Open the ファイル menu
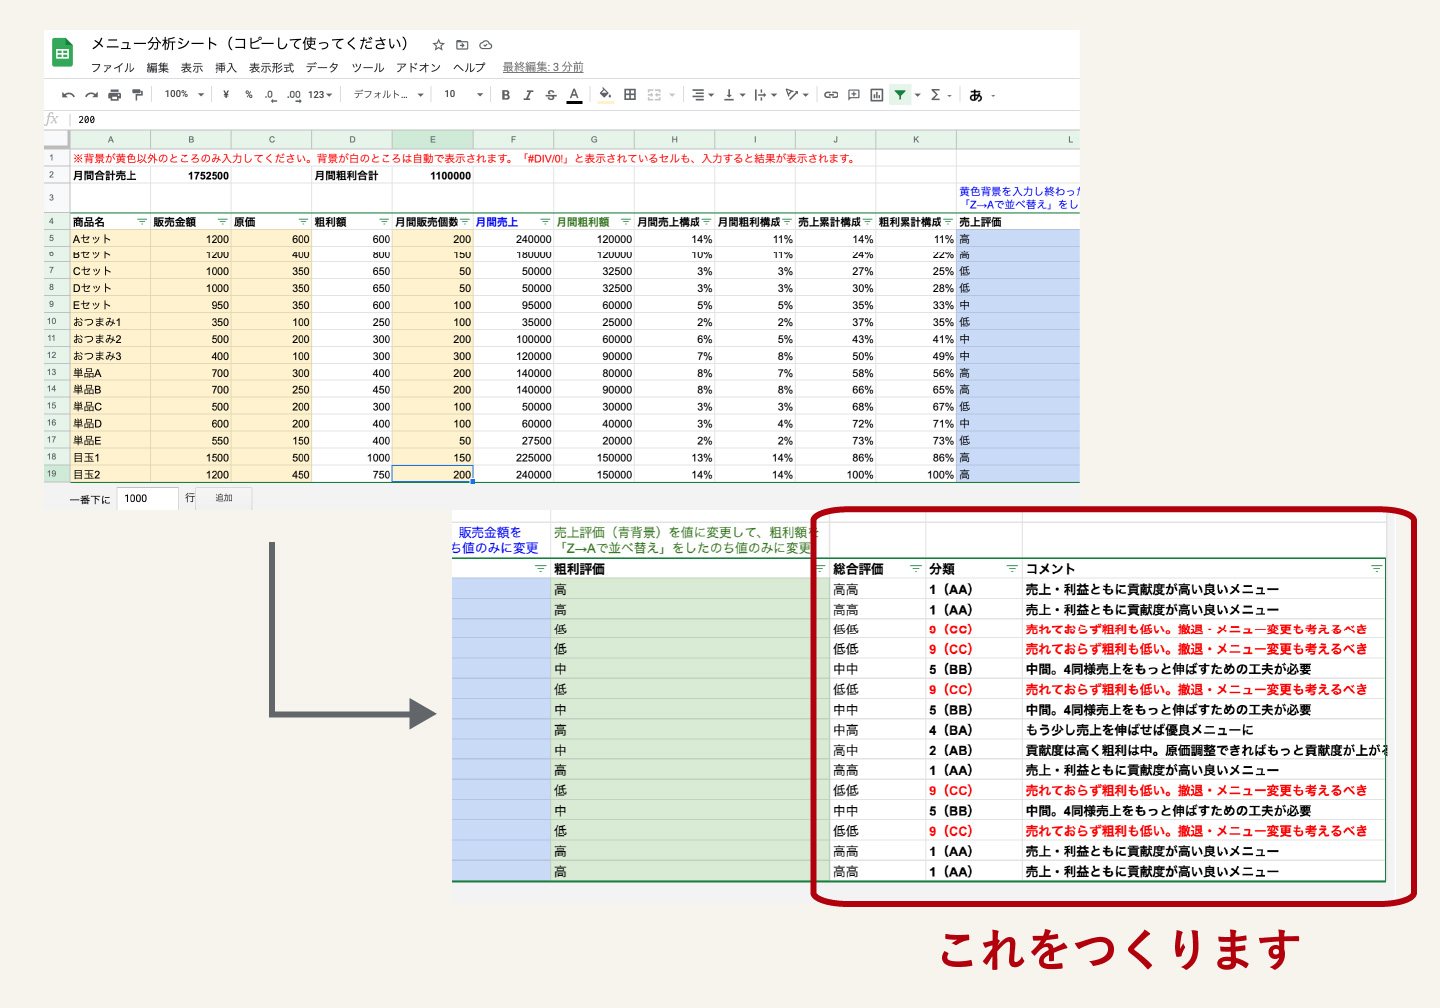Screen dimensions: 1440x1008 click(x=112, y=68)
